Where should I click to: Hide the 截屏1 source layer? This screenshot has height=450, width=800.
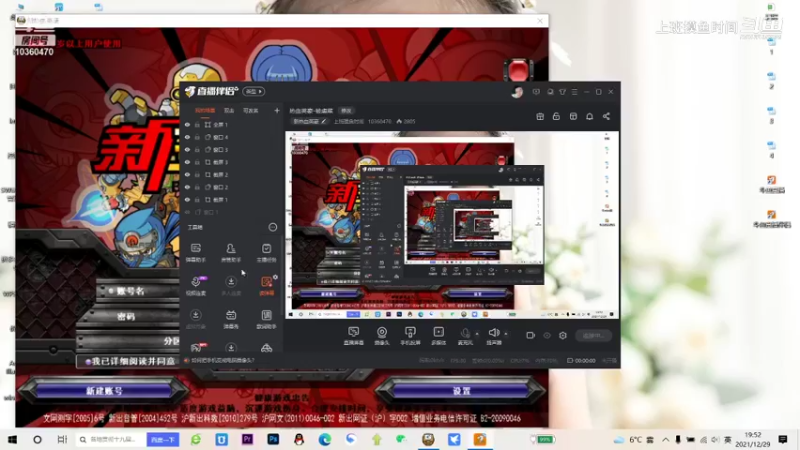tap(187, 199)
